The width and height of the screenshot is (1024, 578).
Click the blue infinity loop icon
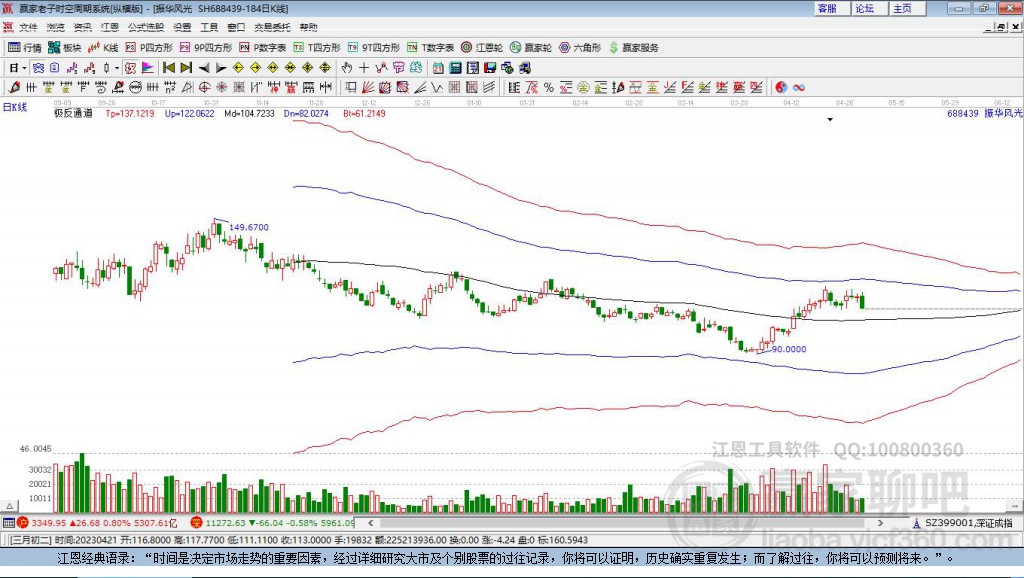[x=799, y=88]
